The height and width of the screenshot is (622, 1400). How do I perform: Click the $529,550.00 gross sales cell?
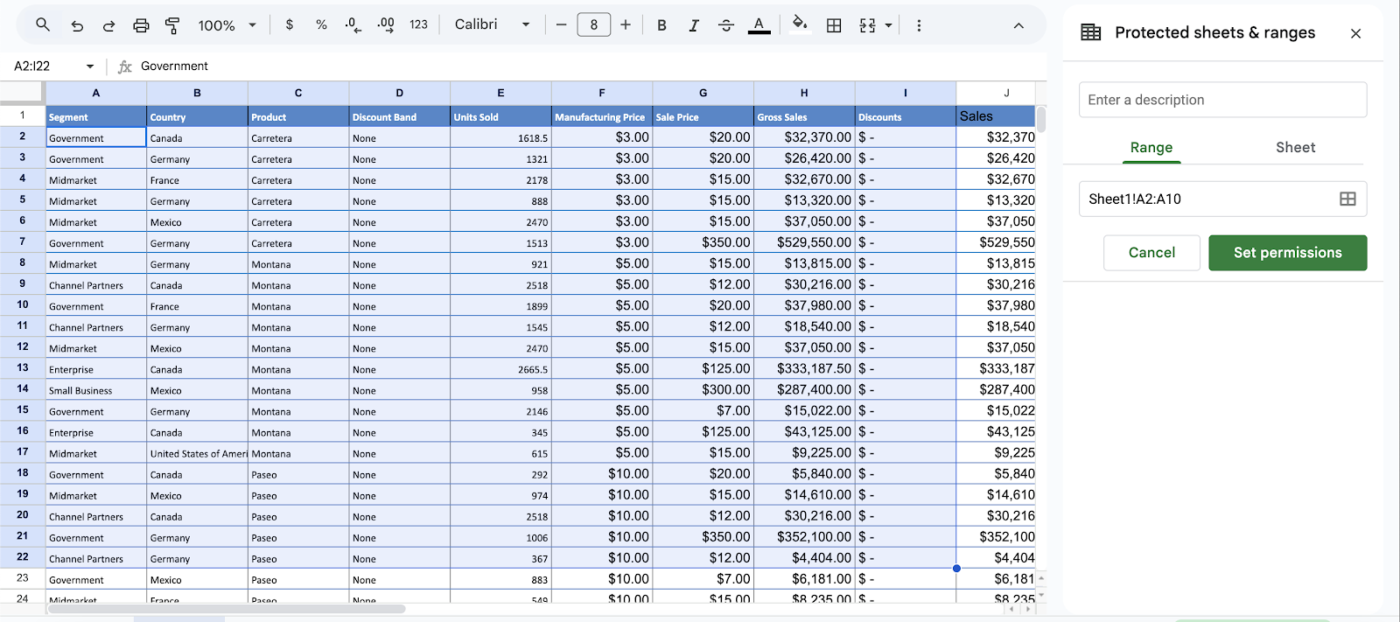pos(804,242)
